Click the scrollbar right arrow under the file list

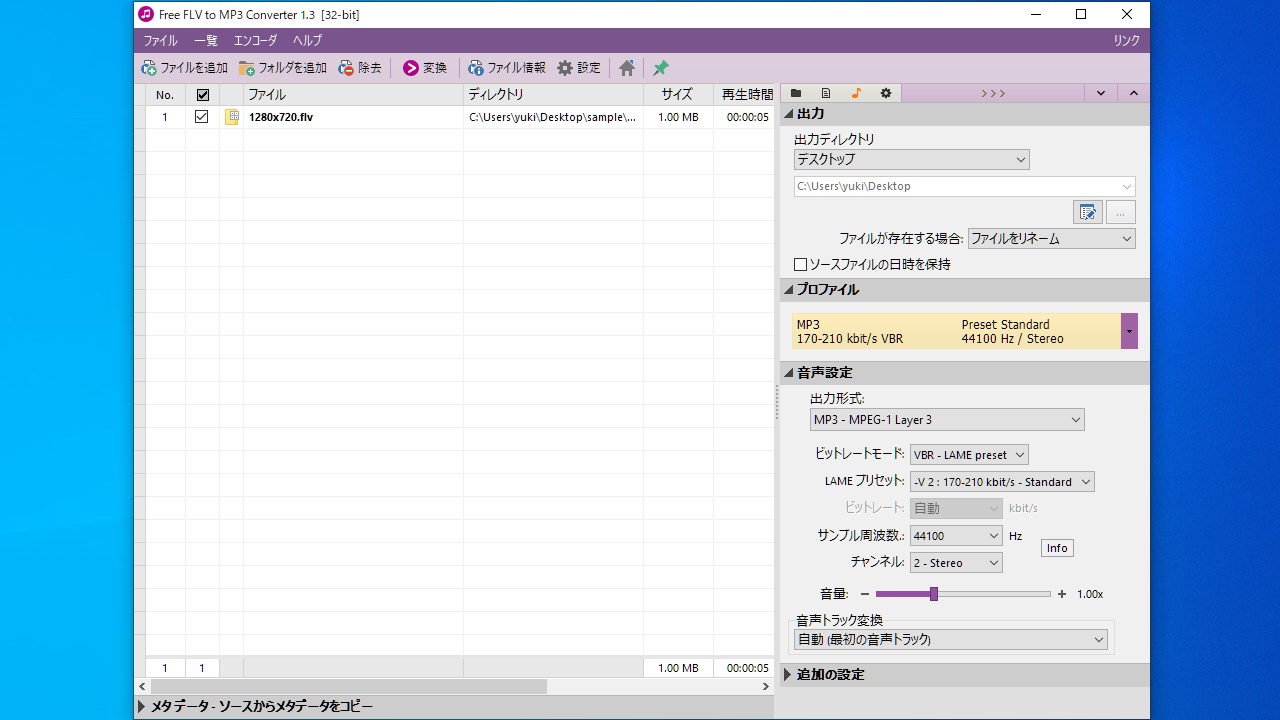(x=766, y=687)
